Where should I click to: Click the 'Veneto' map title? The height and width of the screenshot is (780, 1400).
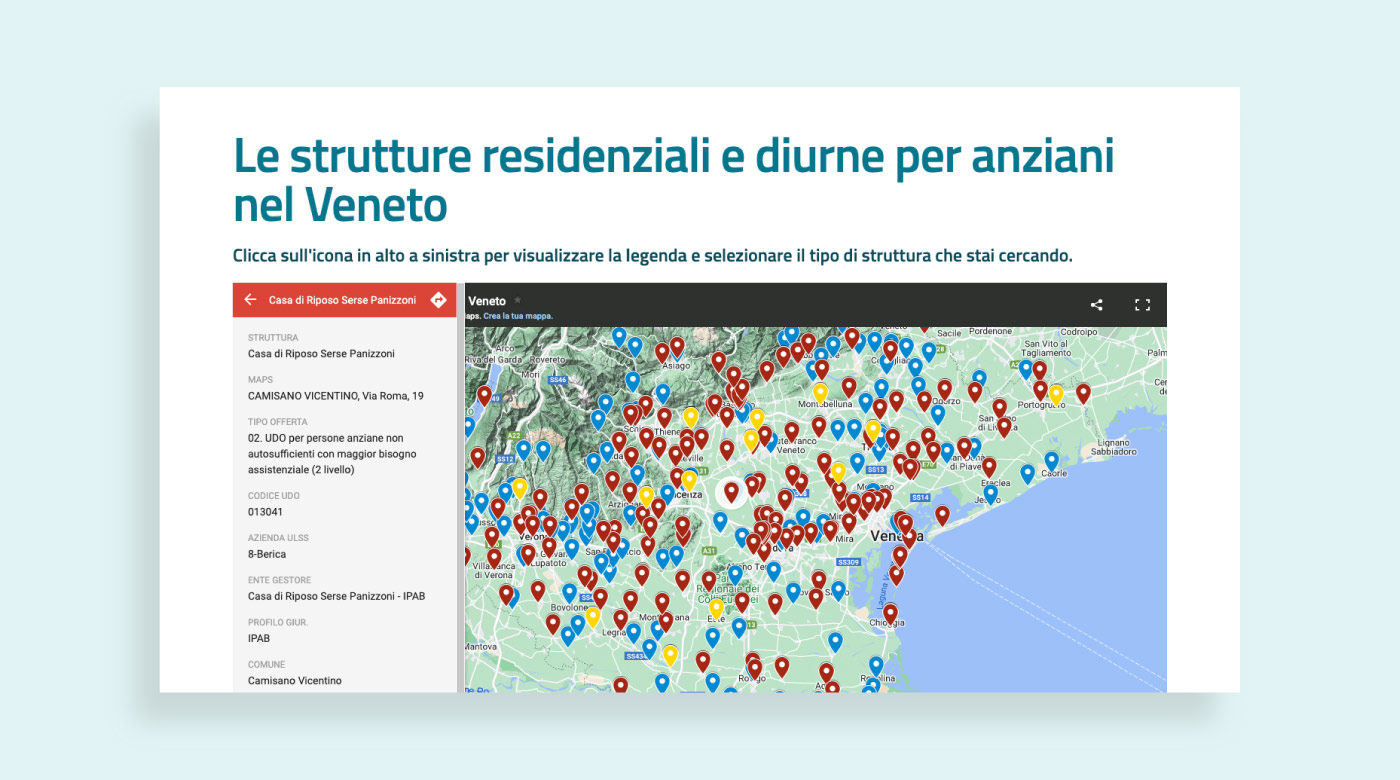tap(487, 301)
